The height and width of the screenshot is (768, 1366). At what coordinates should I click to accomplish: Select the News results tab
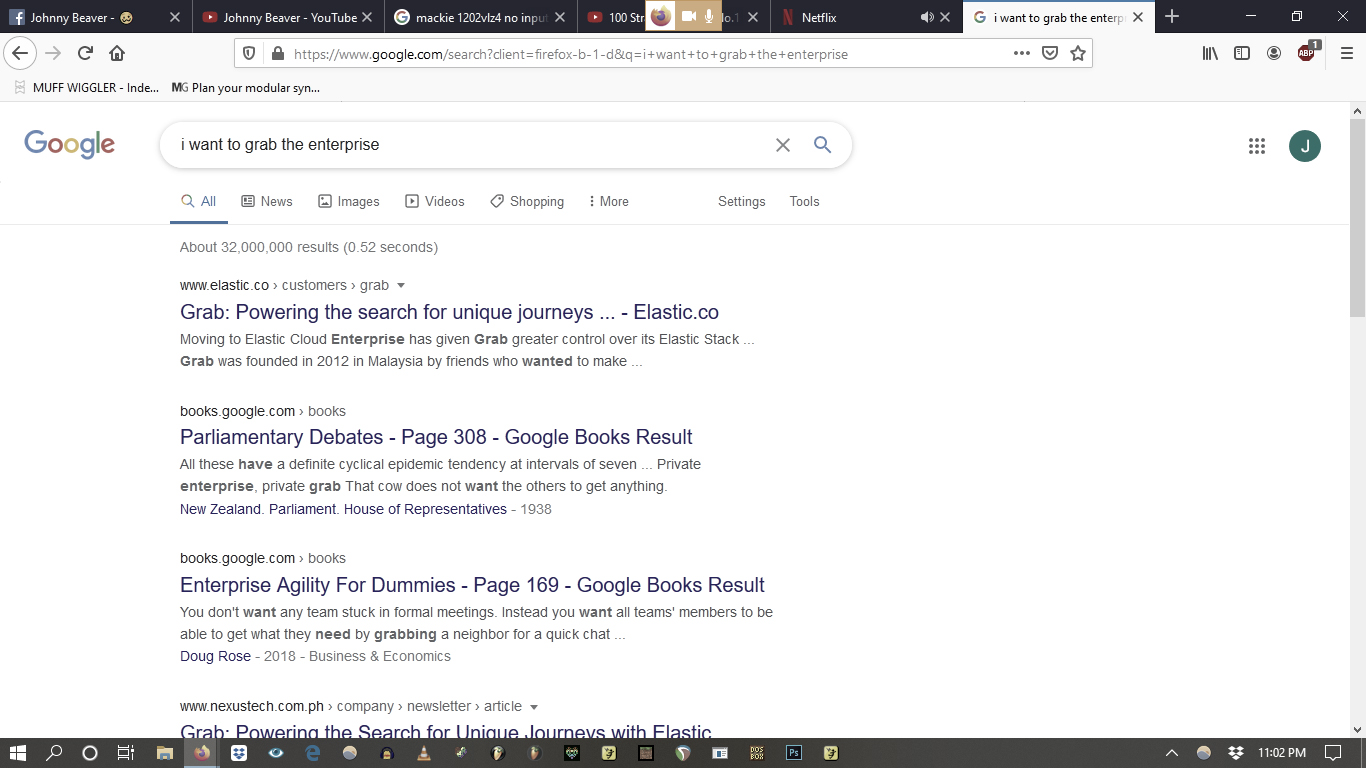coord(267,201)
